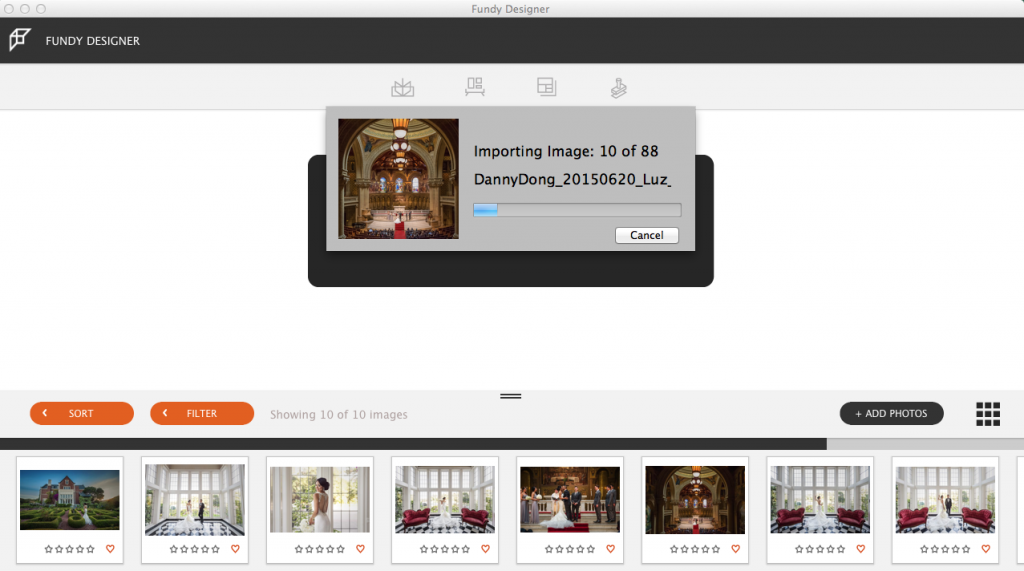Favorite the mansion garden photo with heart
This screenshot has height=571, width=1024.
[110, 549]
